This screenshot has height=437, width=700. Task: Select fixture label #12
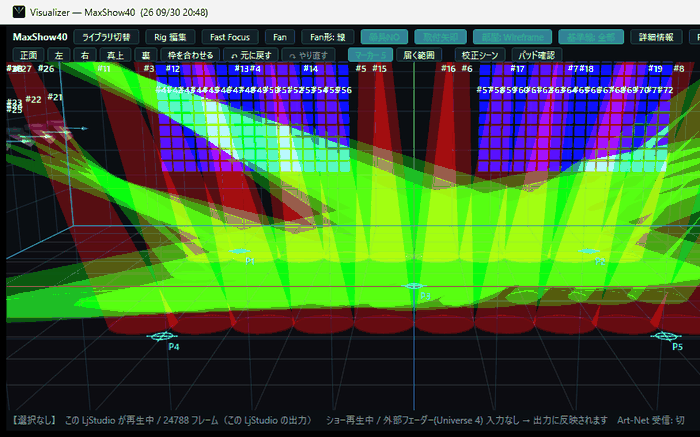pos(173,69)
